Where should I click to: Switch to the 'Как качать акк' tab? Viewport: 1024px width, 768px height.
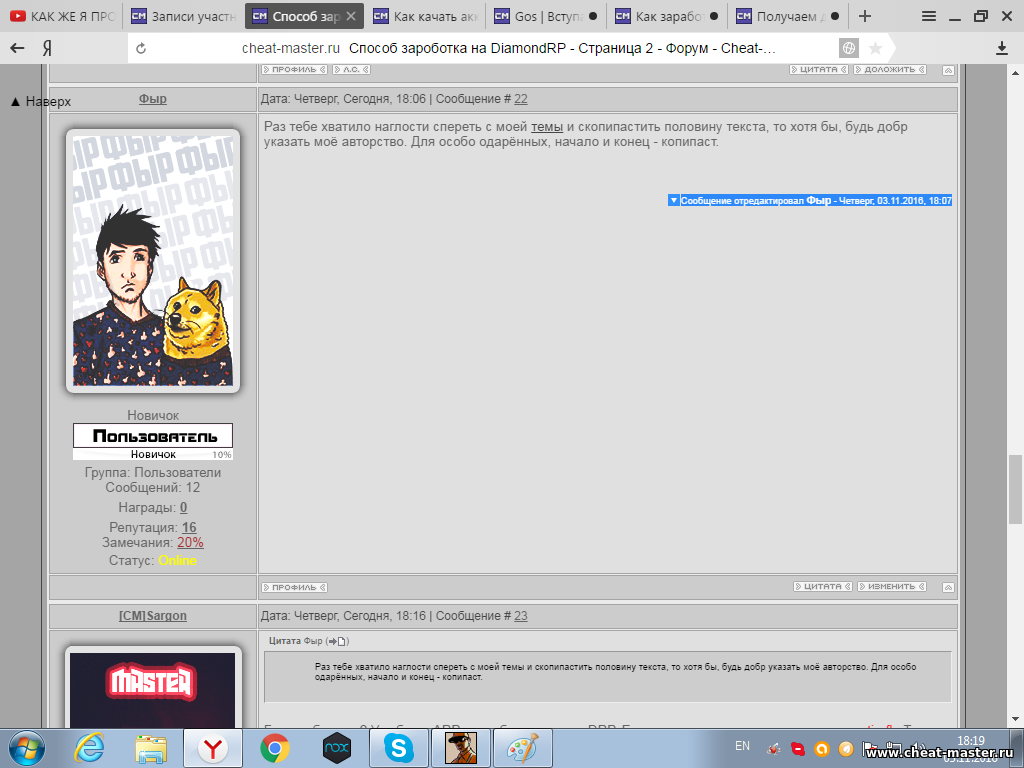click(x=427, y=16)
